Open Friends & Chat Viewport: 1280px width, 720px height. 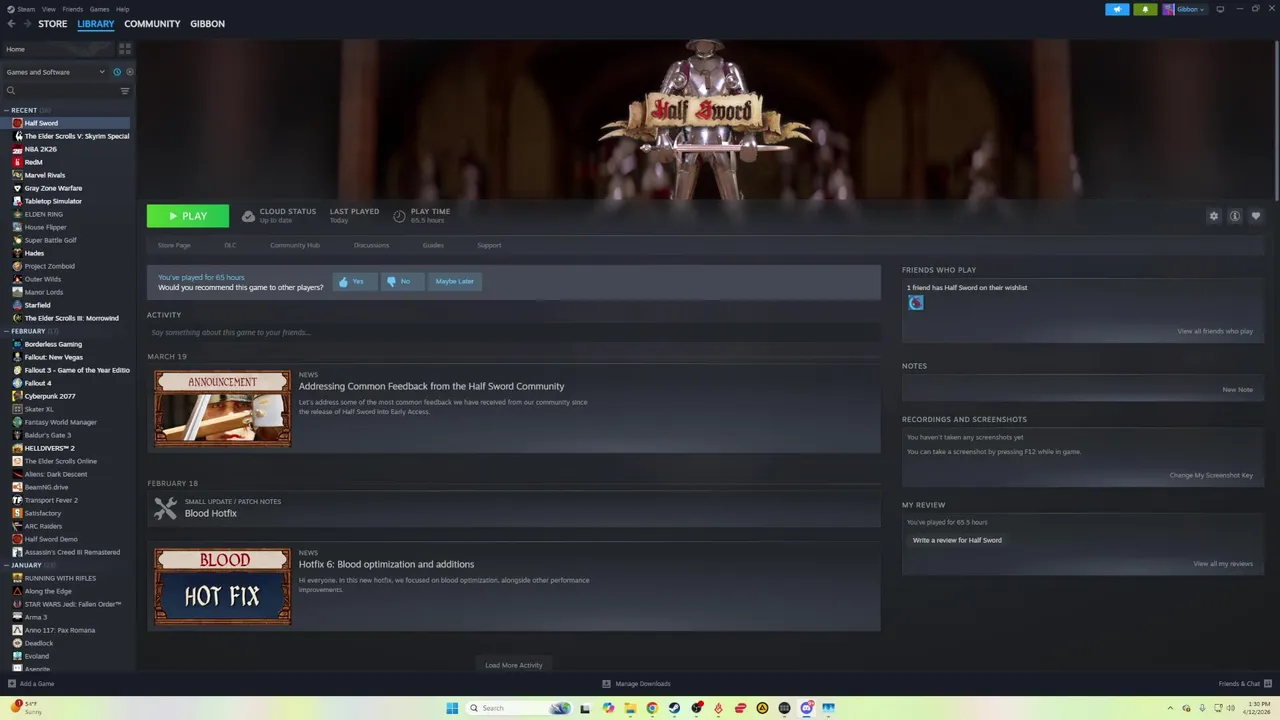[x=1244, y=684]
